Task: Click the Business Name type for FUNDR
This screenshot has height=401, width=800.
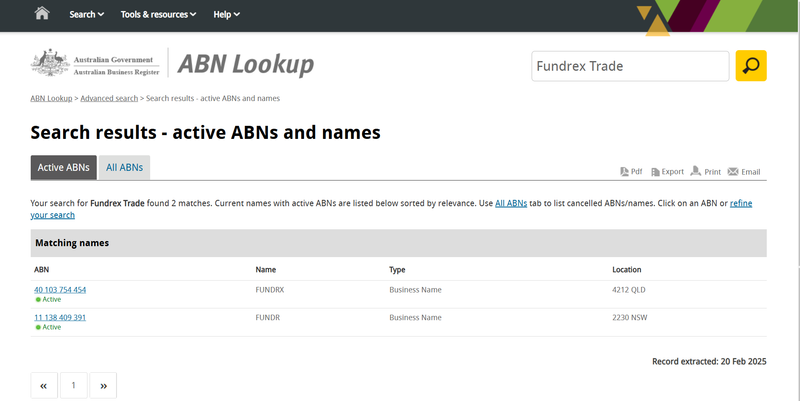Action: point(415,317)
